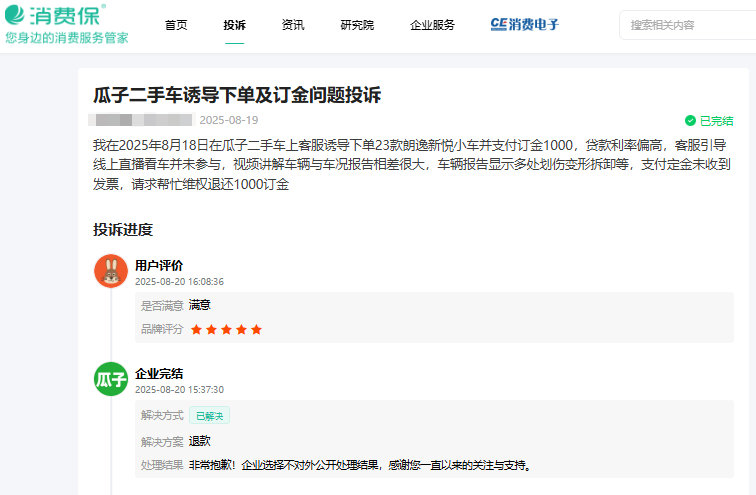This screenshot has height=495, width=756.
Task: Click the green 已完结 check icon
Action: tap(690, 120)
